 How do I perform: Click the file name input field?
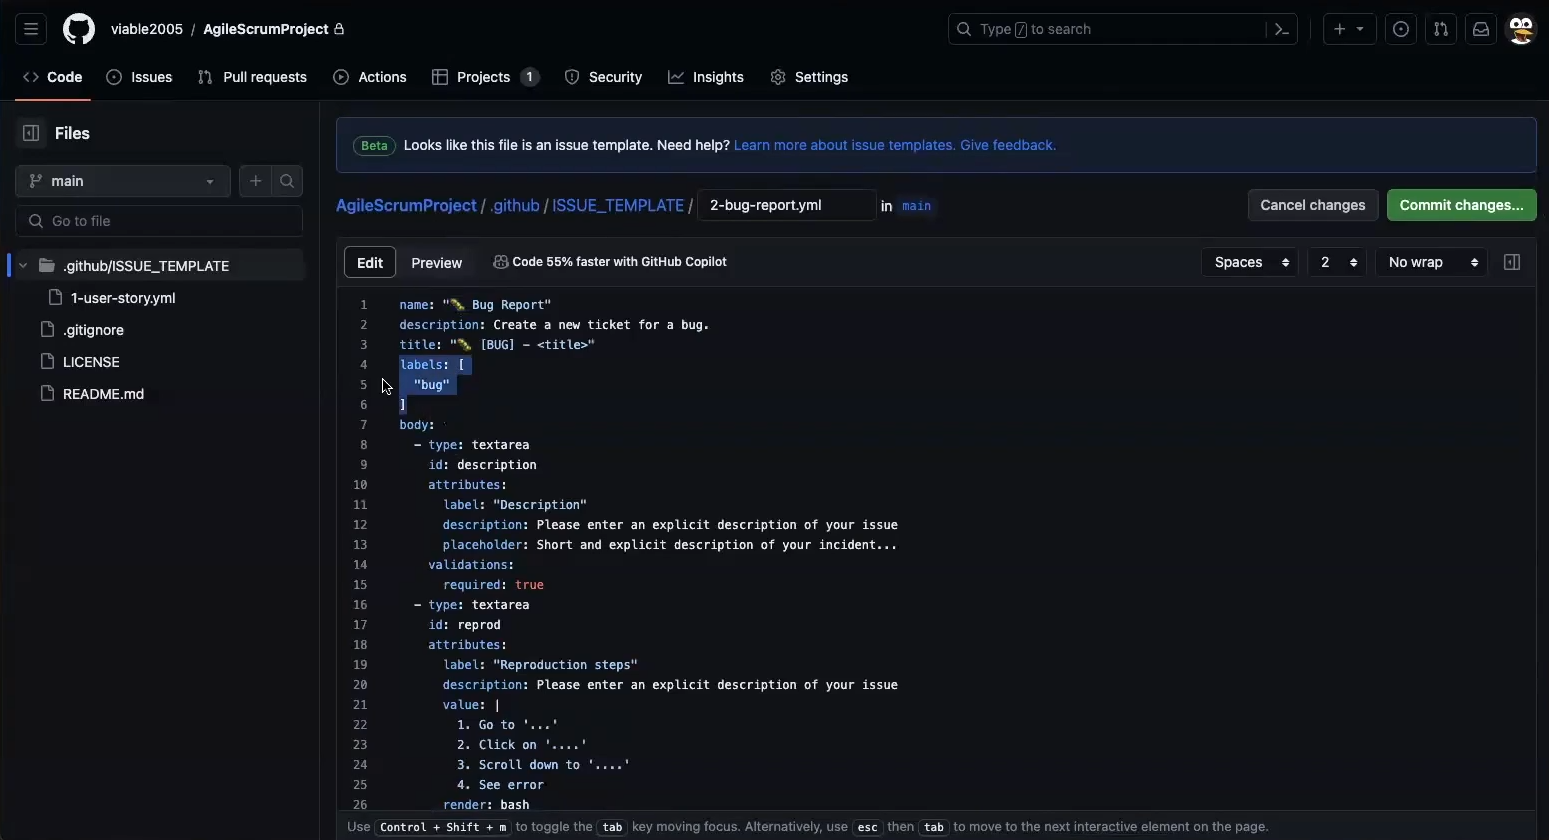tap(786, 205)
